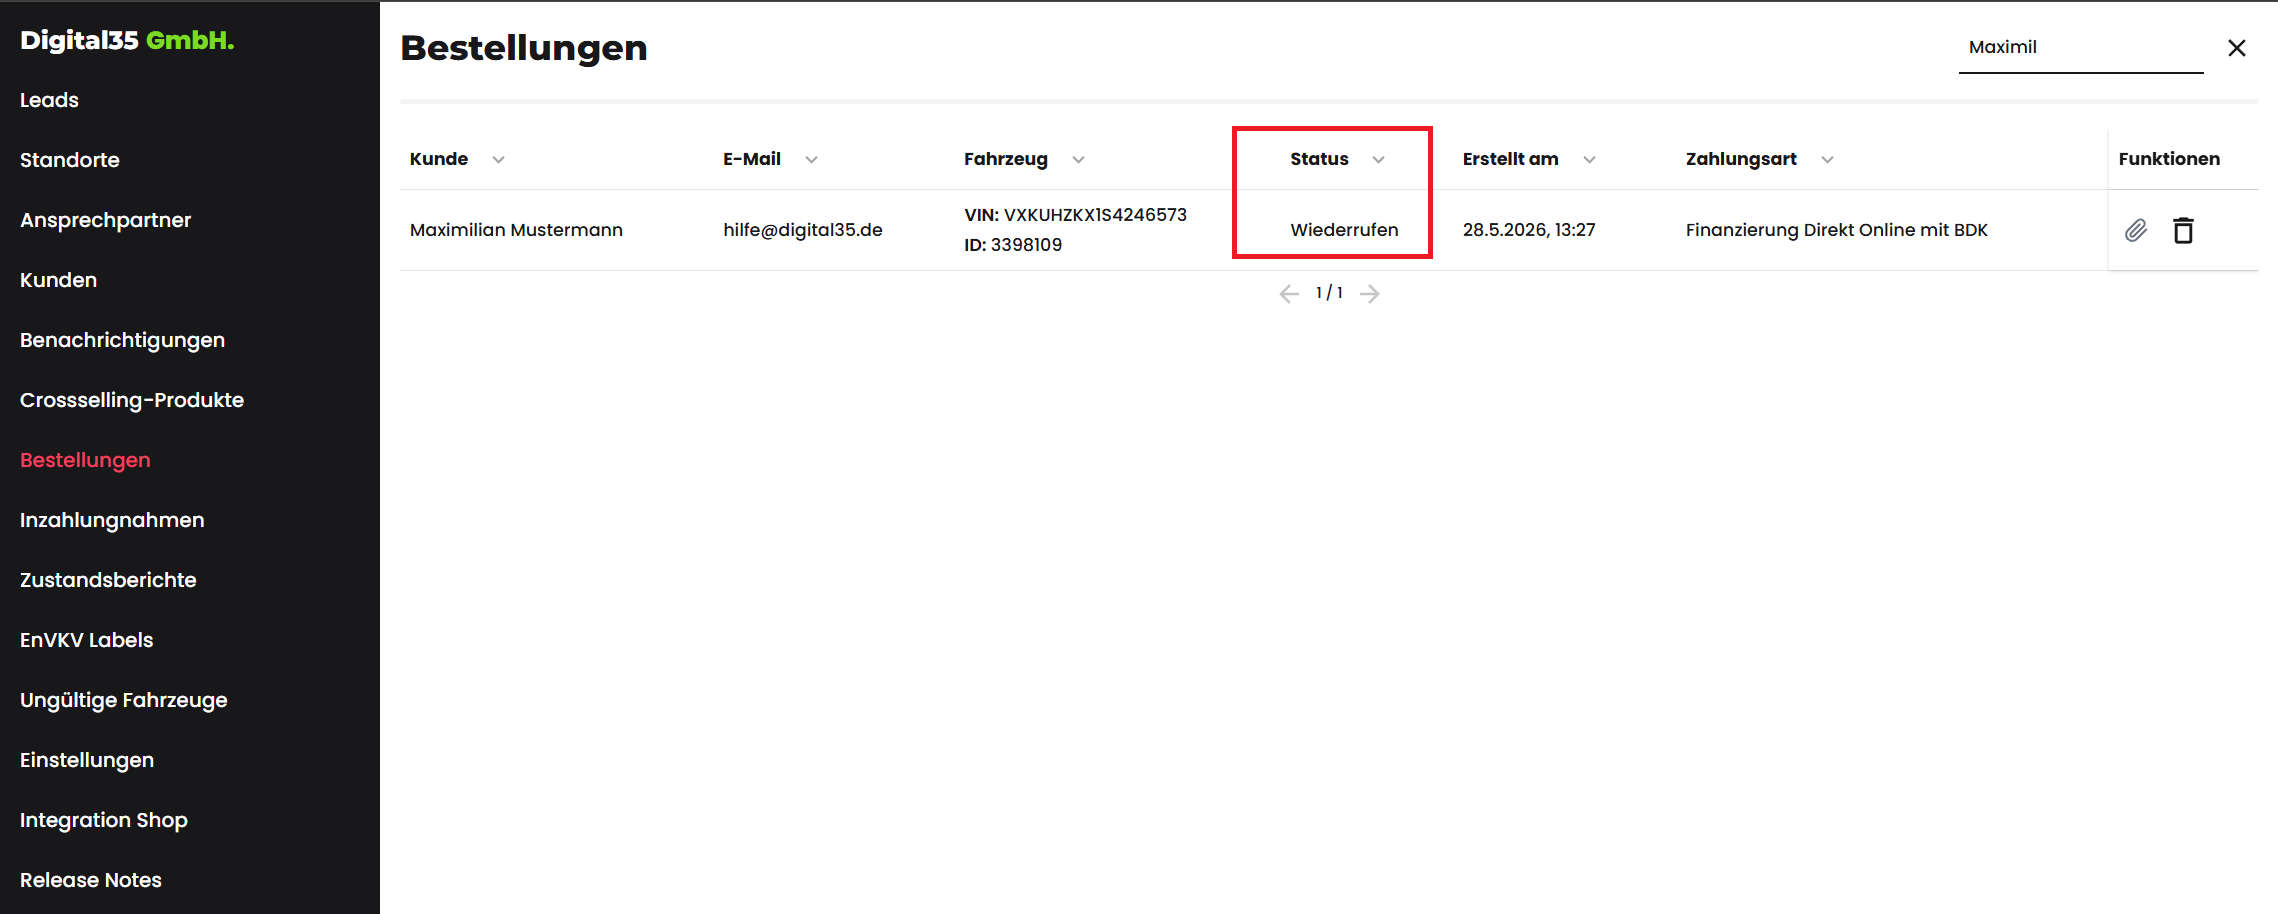Click the page indicator 1 / 1
The image size is (2278, 914).
pyautogui.click(x=1329, y=293)
